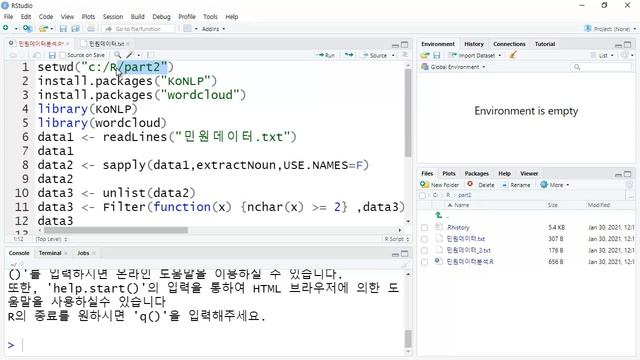The width and height of the screenshot is (640, 360).
Task: Open the List view dropdown in Environment
Action: [x=602, y=55]
